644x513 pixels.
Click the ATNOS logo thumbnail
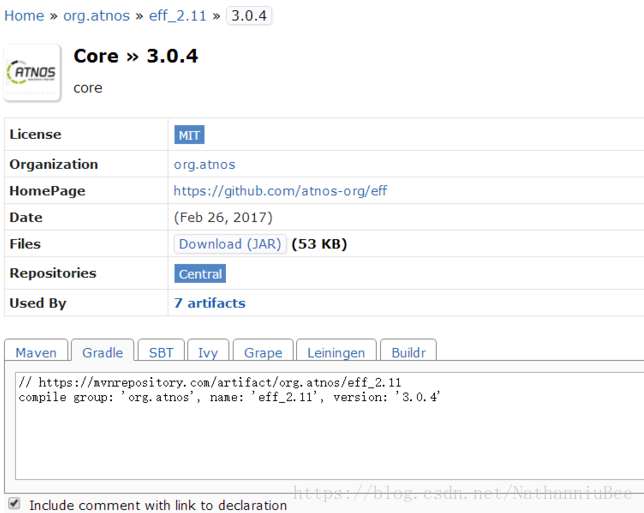[x=32, y=73]
